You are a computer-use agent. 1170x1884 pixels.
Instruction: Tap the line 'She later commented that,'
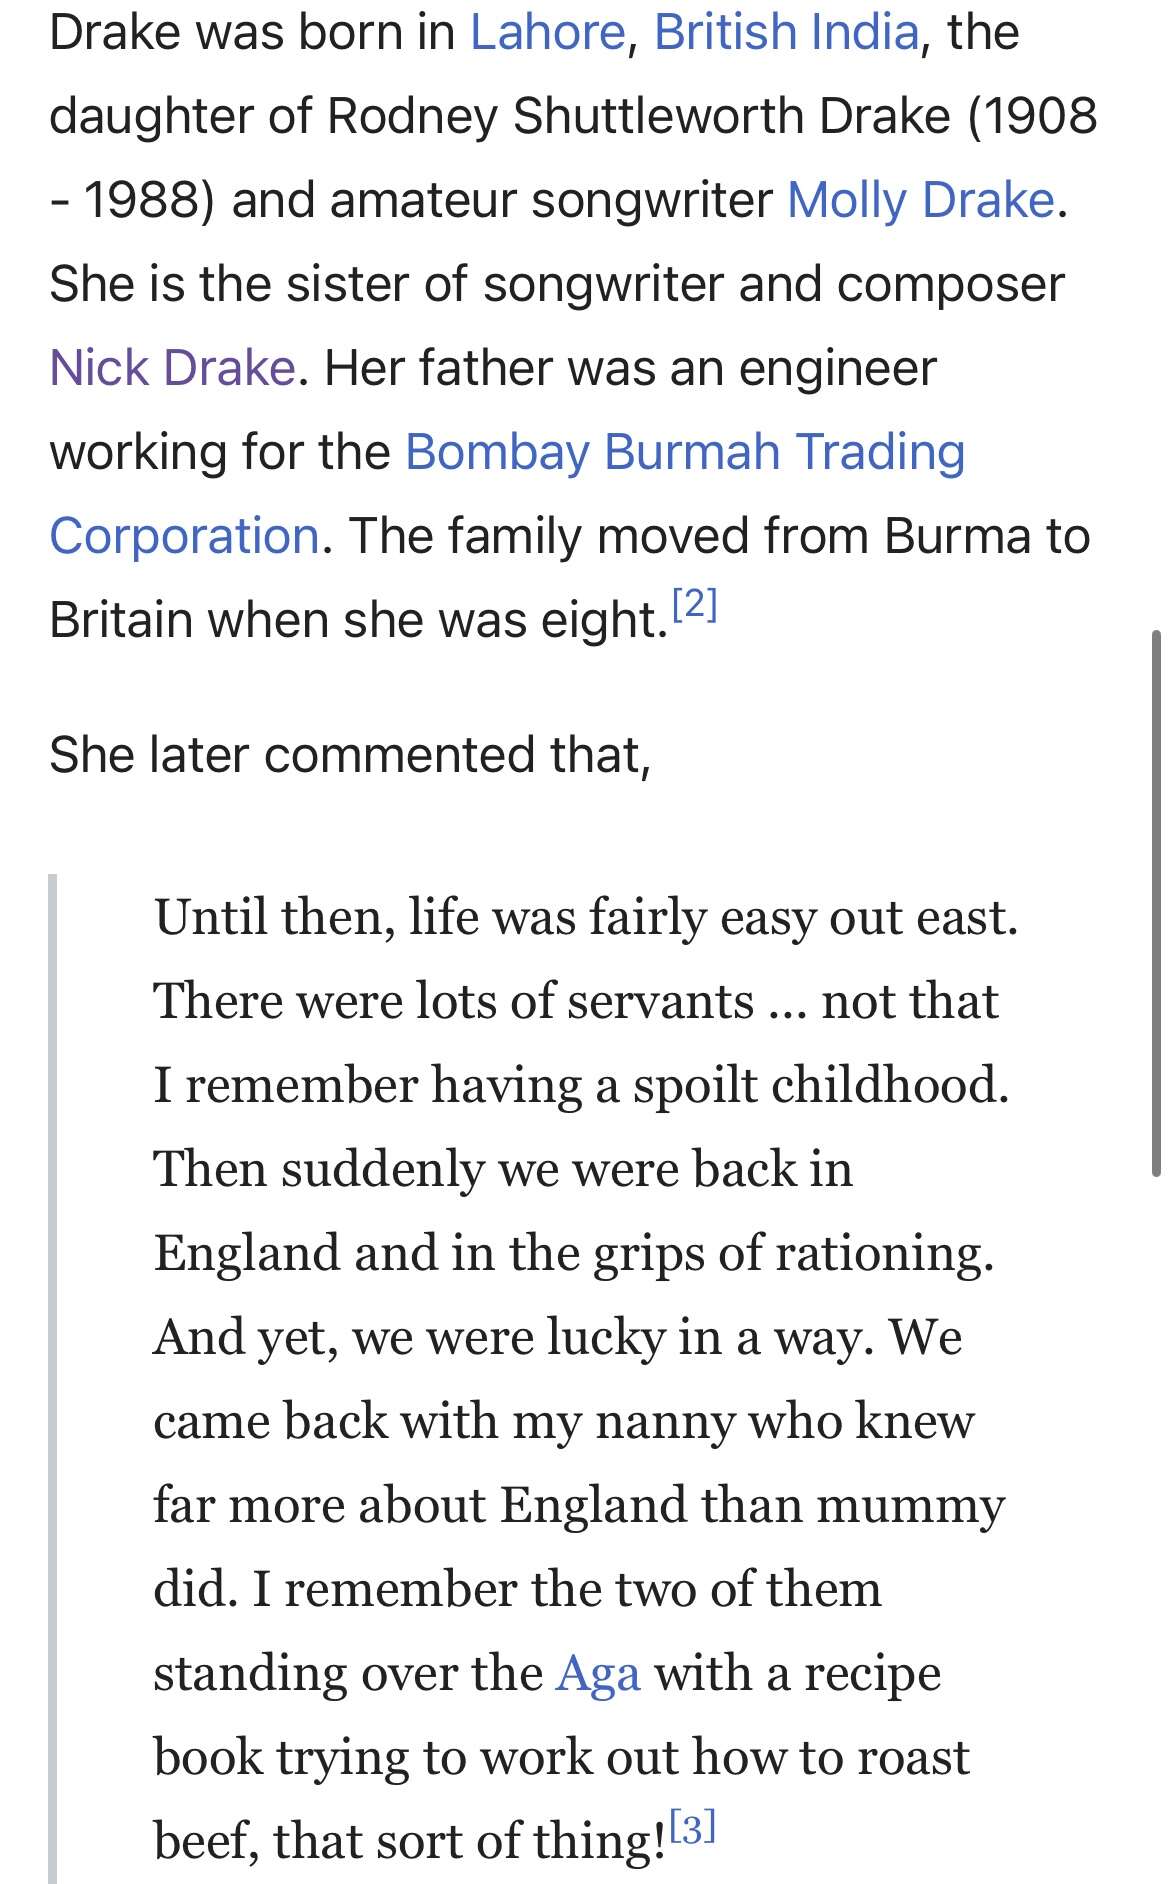(350, 754)
